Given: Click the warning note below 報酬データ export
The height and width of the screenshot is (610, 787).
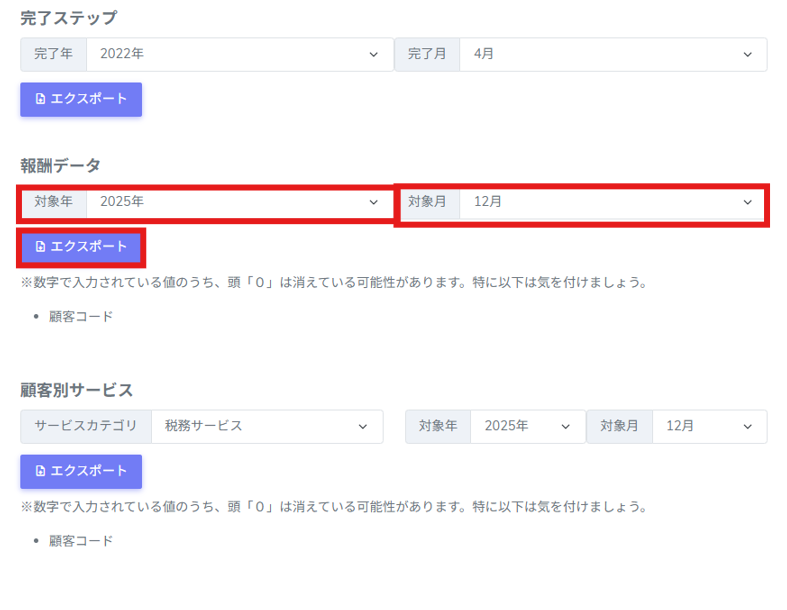Looking at the screenshot, I should point(333,283).
